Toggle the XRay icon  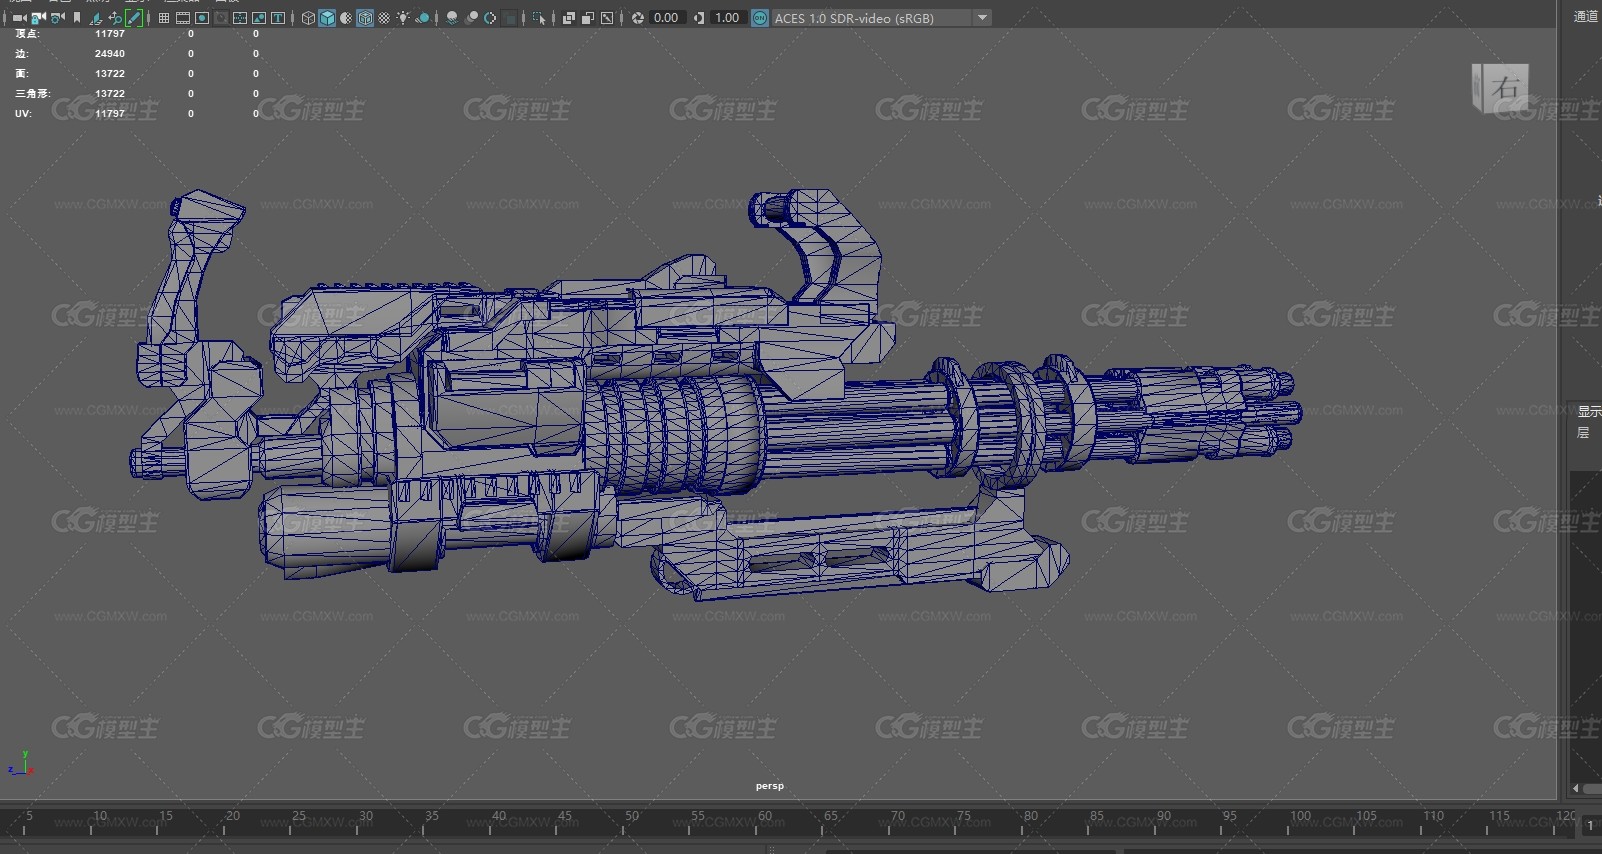tap(568, 18)
